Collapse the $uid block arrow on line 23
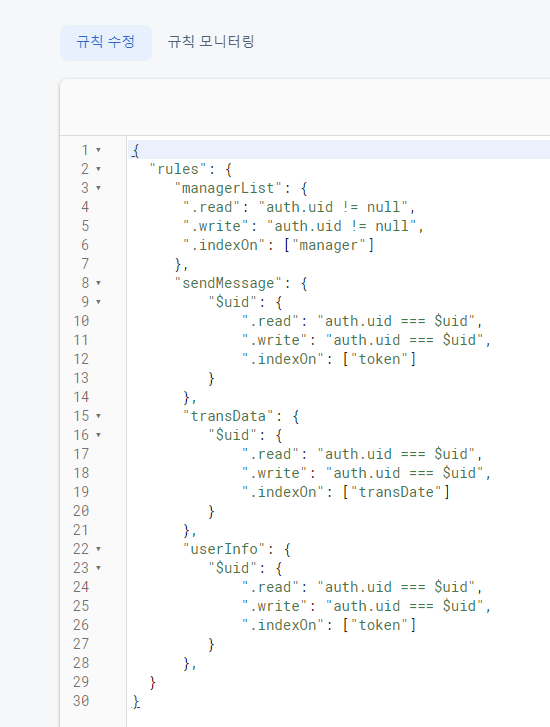Image resolution: width=550 pixels, height=727 pixels. pyautogui.click(x=98, y=568)
